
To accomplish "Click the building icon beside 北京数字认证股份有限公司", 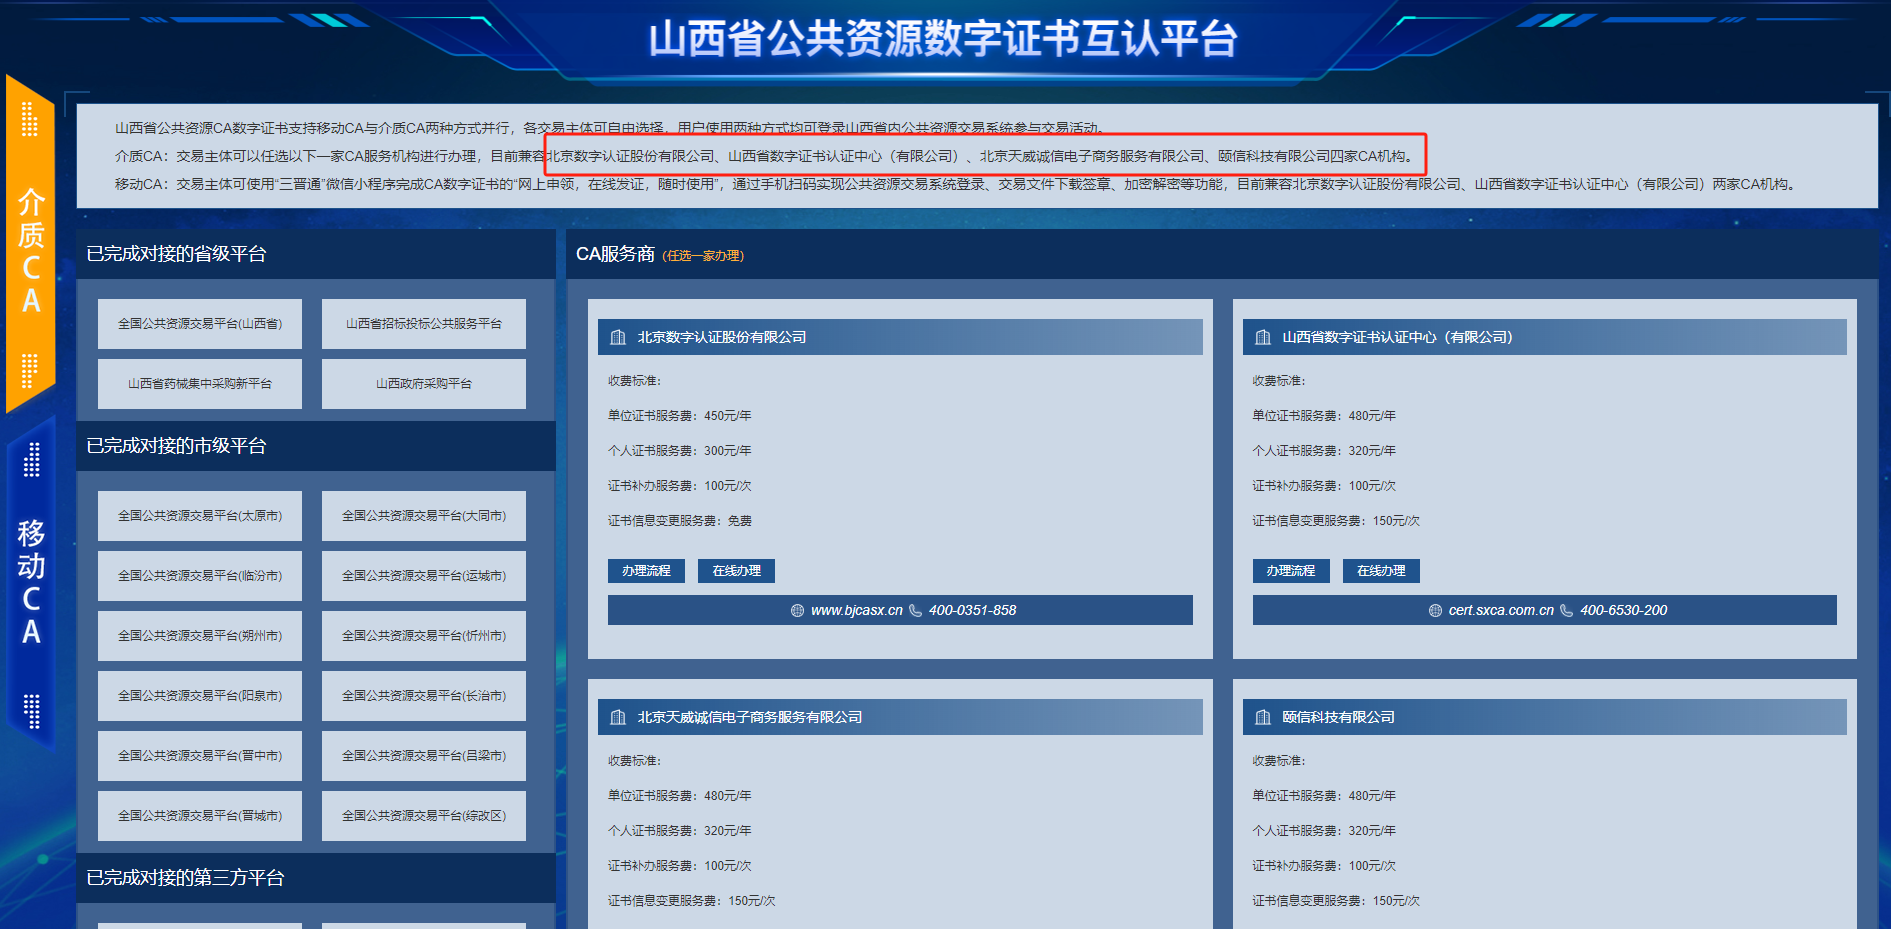I will coord(618,338).
